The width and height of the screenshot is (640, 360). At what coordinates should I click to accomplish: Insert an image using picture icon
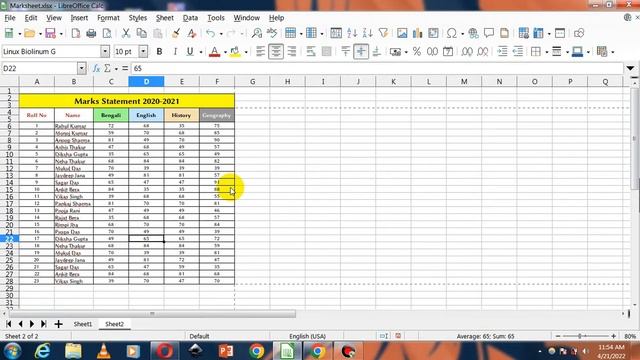[402, 33]
